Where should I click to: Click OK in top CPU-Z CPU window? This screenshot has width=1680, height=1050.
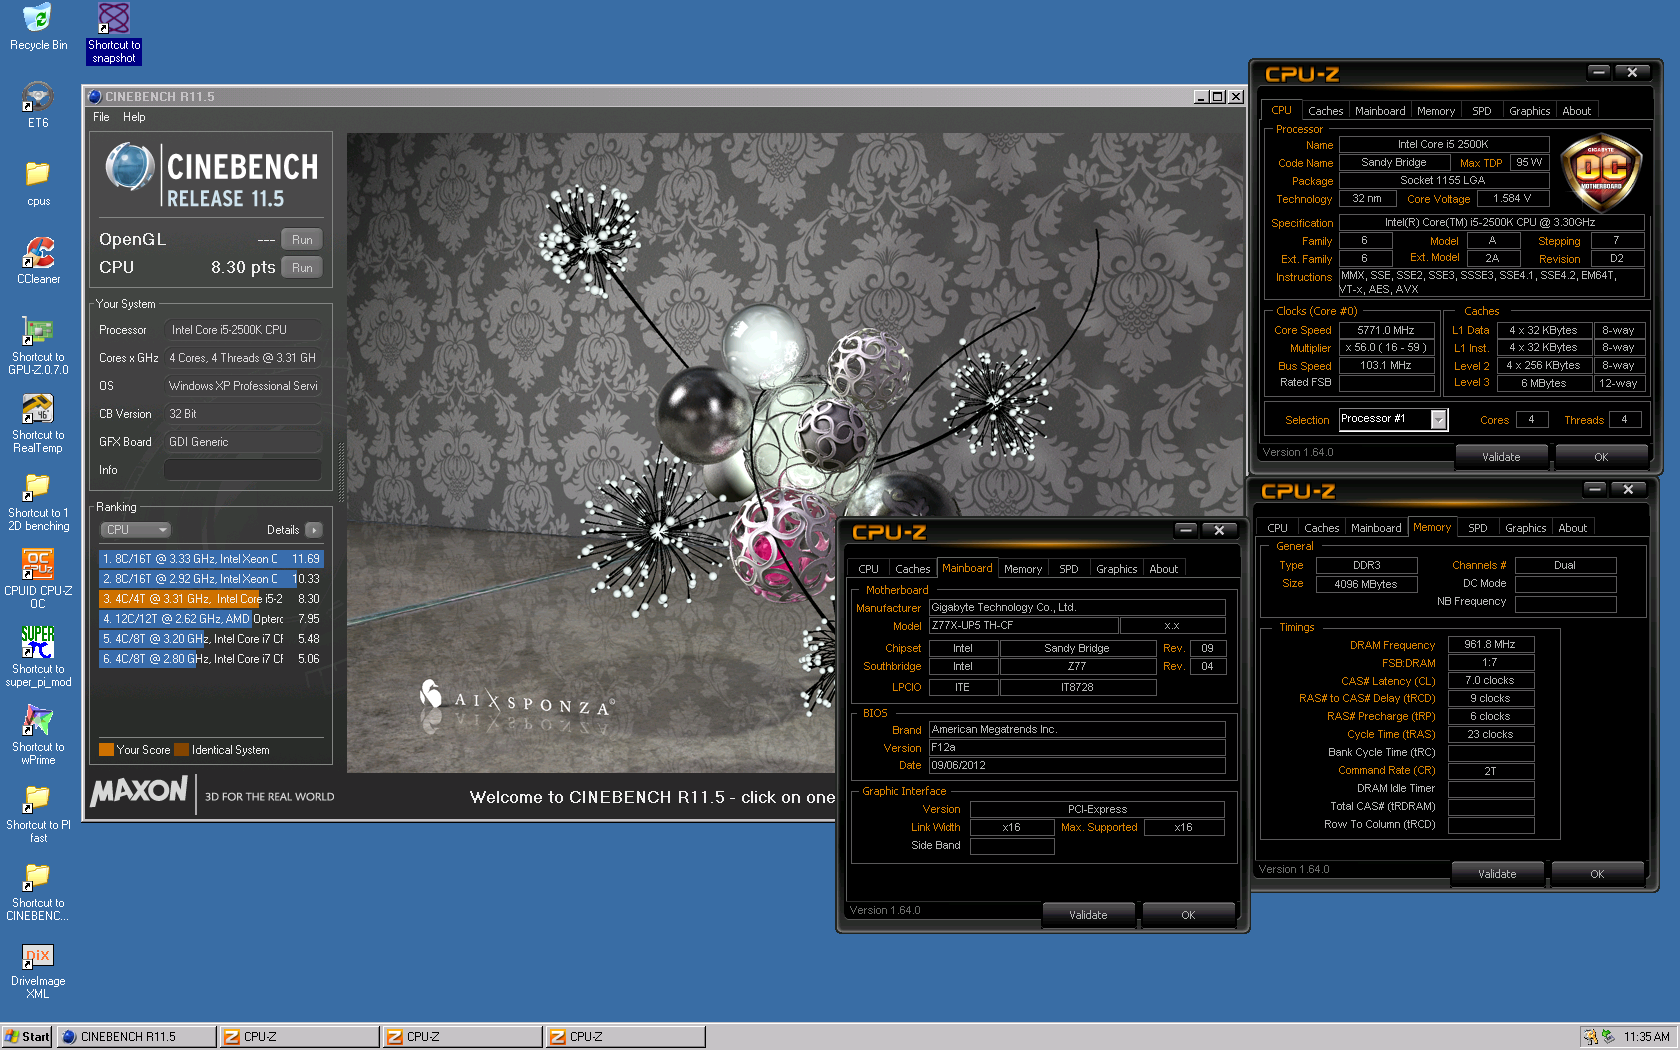[x=1601, y=457]
